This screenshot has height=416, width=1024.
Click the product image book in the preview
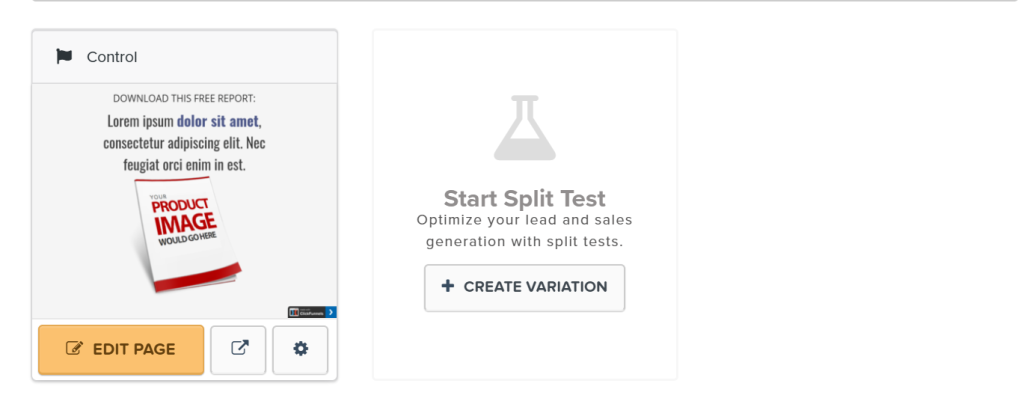click(x=180, y=235)
